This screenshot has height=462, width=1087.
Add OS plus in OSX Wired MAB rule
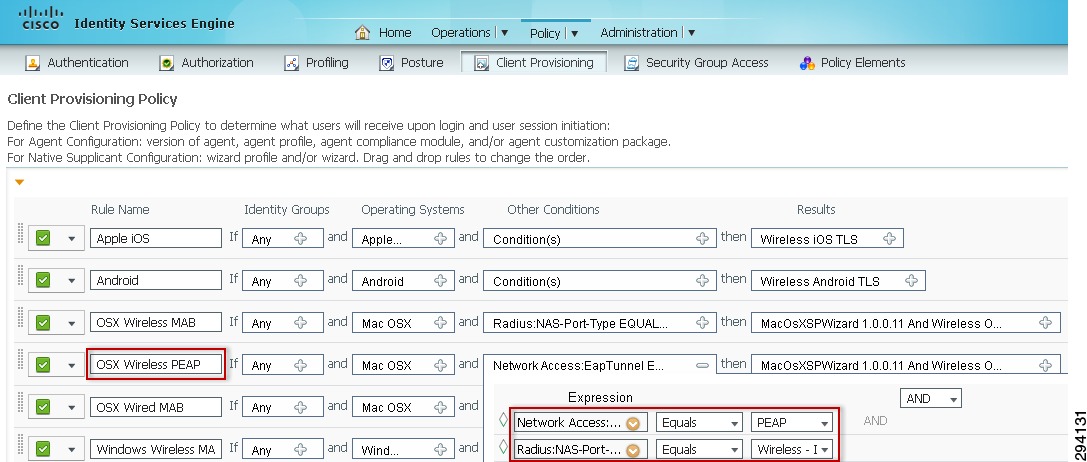440,407
